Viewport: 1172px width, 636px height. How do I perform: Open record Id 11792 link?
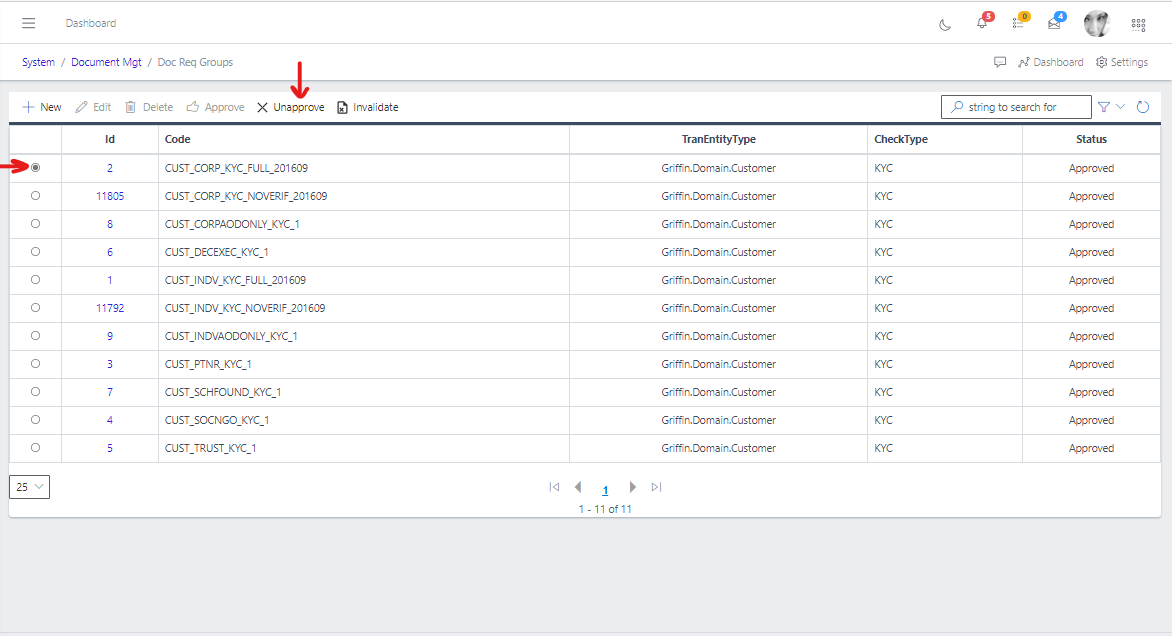[110, 308]
